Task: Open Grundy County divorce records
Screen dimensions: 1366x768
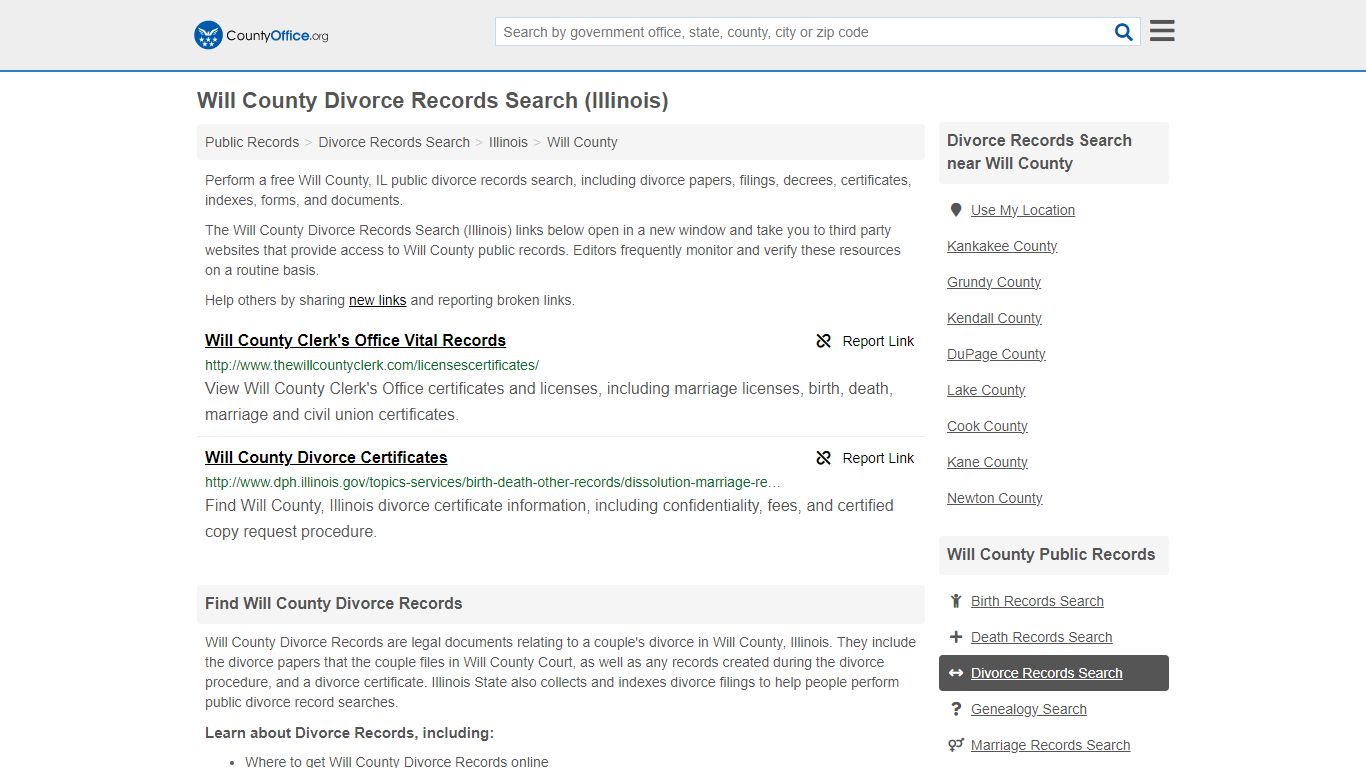Action: (994, 282)
